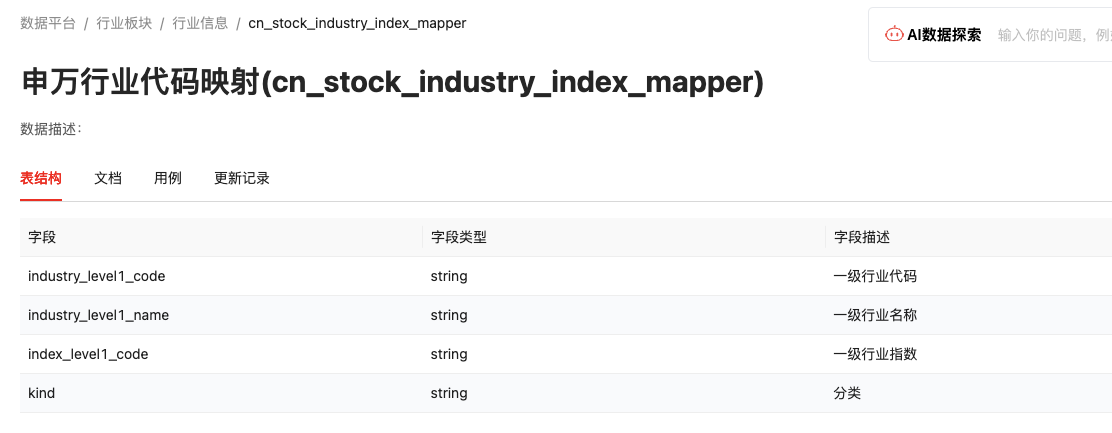
Task: Select the 表结构 tab
Action: tap(41, 178)
